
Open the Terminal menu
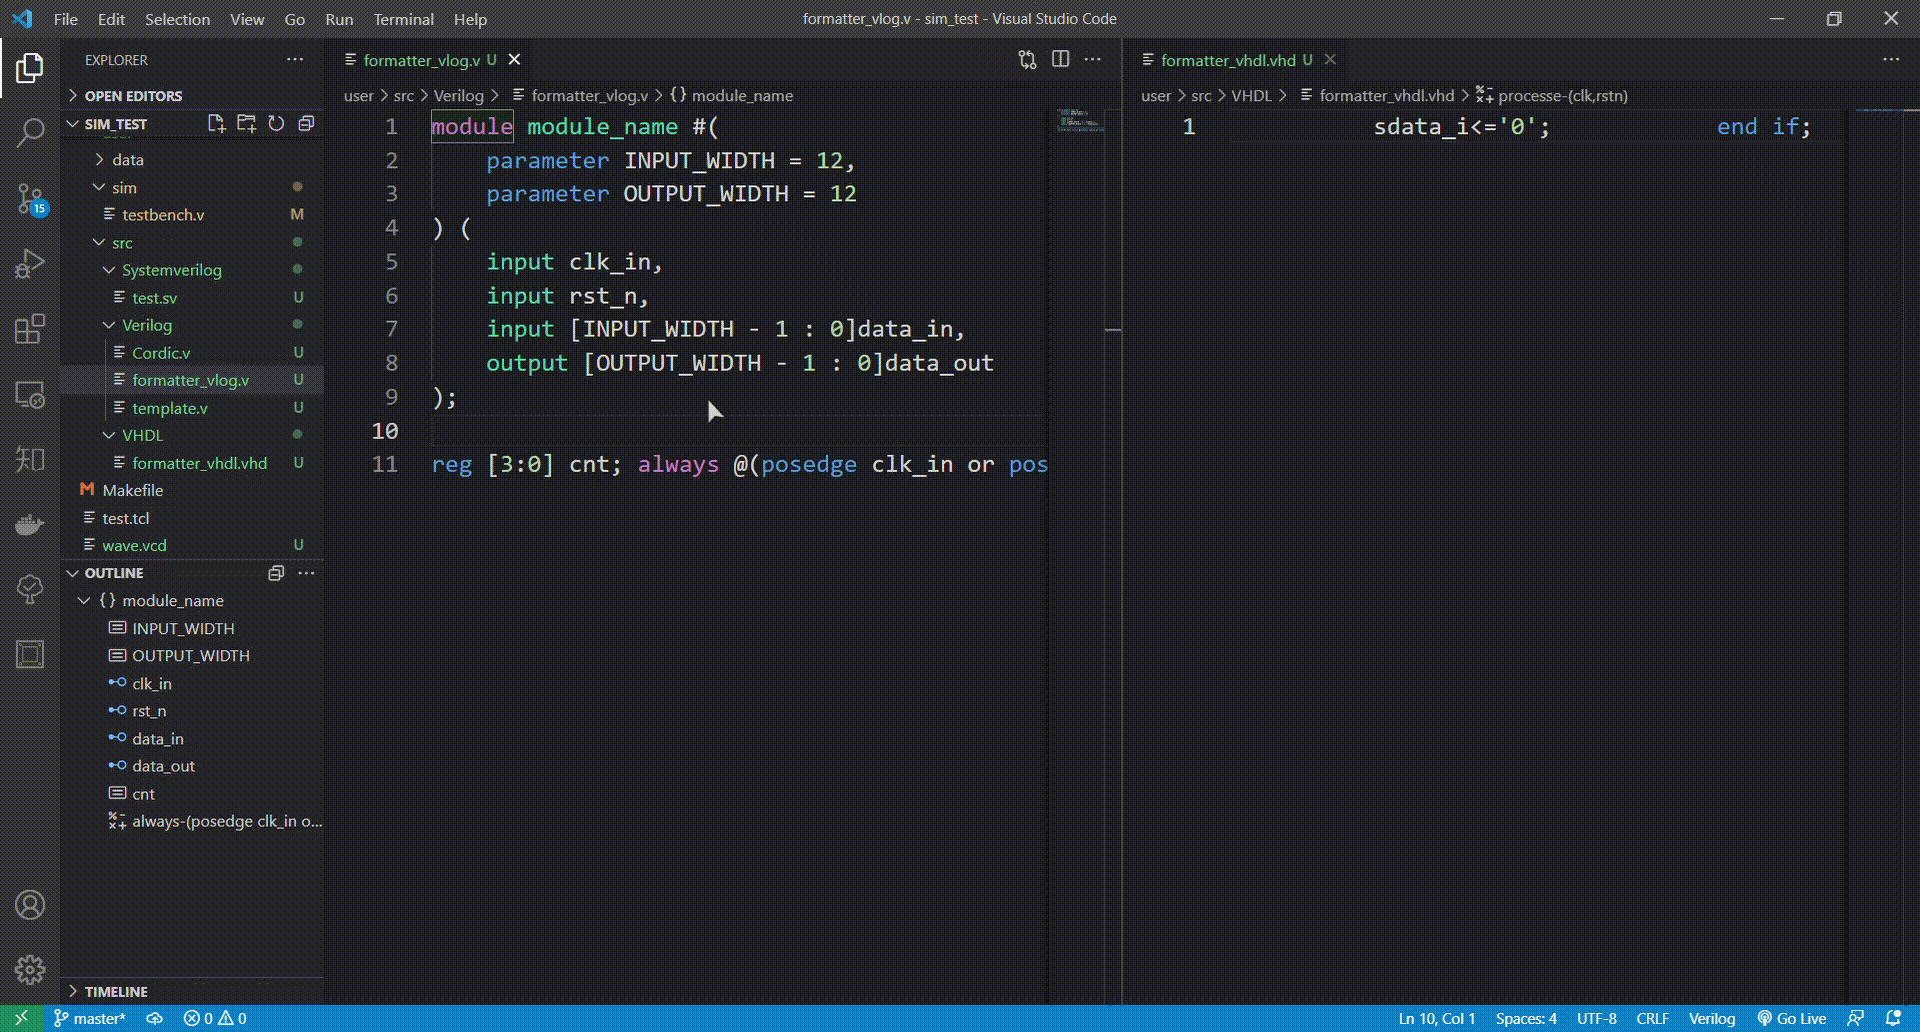click(403, 19)
